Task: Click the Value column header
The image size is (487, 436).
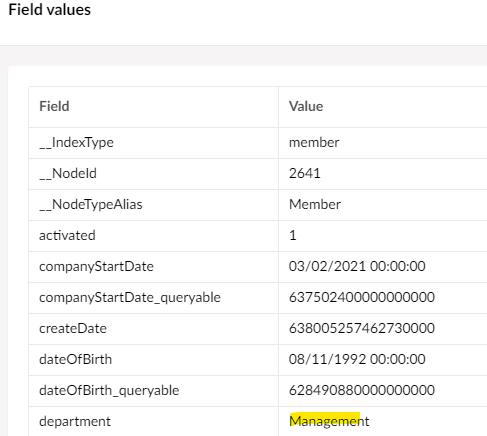Action: click(x=306, y=106)
